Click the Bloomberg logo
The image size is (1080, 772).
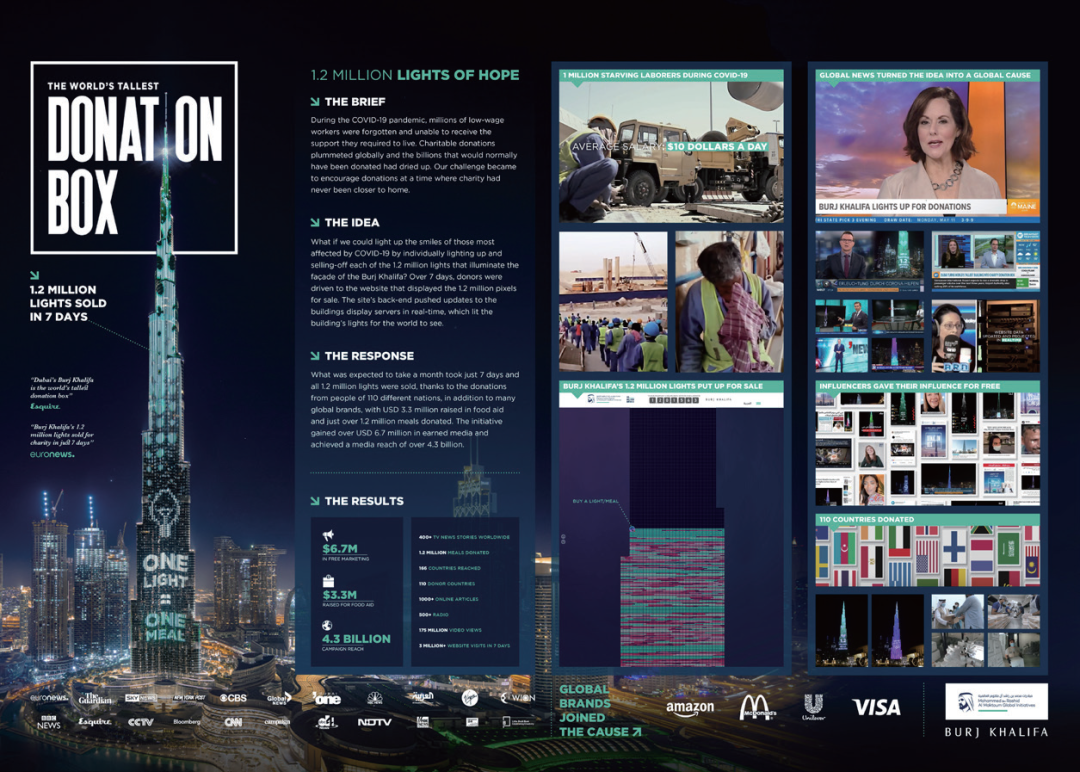pyautogui.click(x=187, y=722)
